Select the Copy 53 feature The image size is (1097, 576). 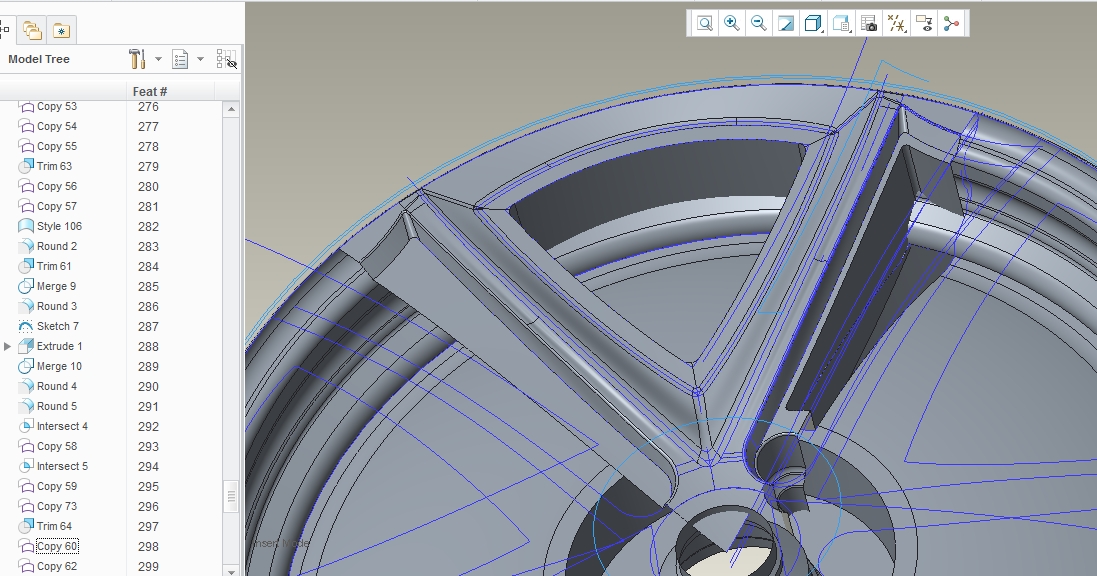tap(57, 106)
